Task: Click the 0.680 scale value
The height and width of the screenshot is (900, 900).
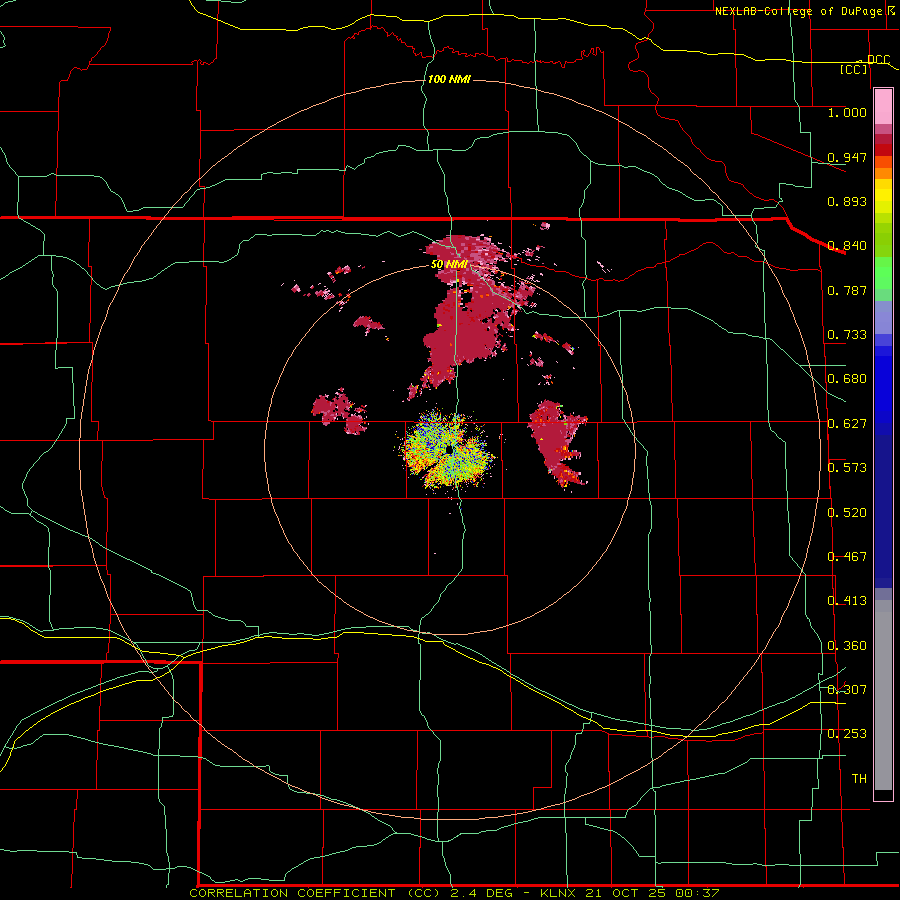Action: (847, 379)
